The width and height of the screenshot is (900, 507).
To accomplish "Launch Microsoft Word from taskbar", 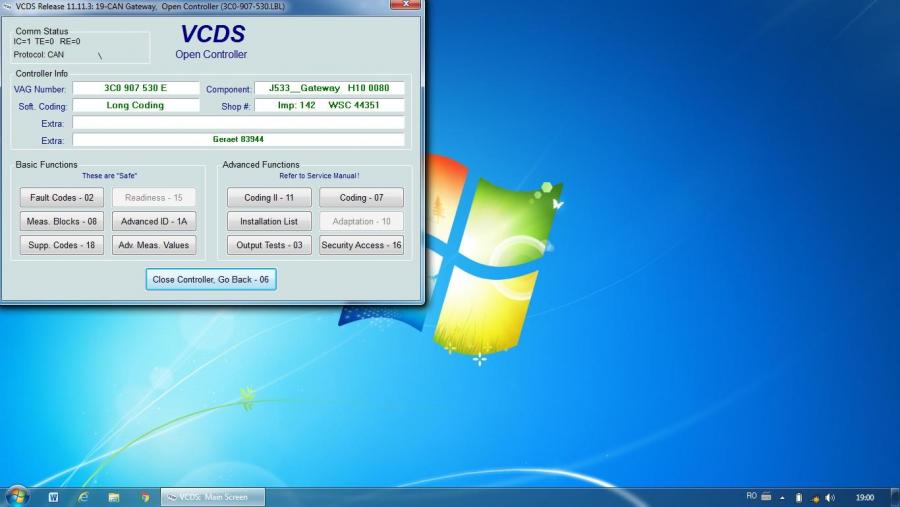I will [x=53, y=497].
